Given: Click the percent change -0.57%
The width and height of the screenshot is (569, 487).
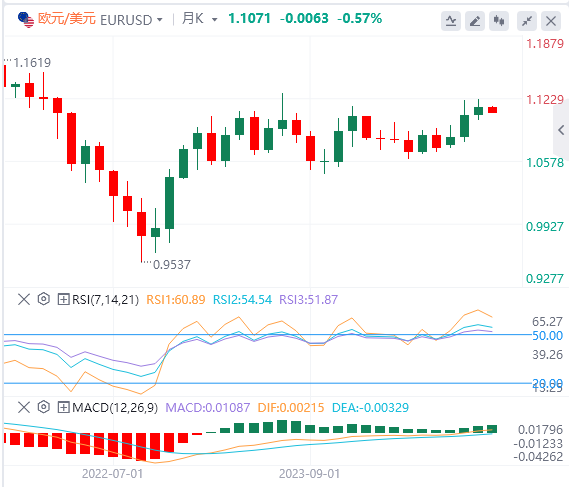Looking at the screenshot, I should 360,19.
